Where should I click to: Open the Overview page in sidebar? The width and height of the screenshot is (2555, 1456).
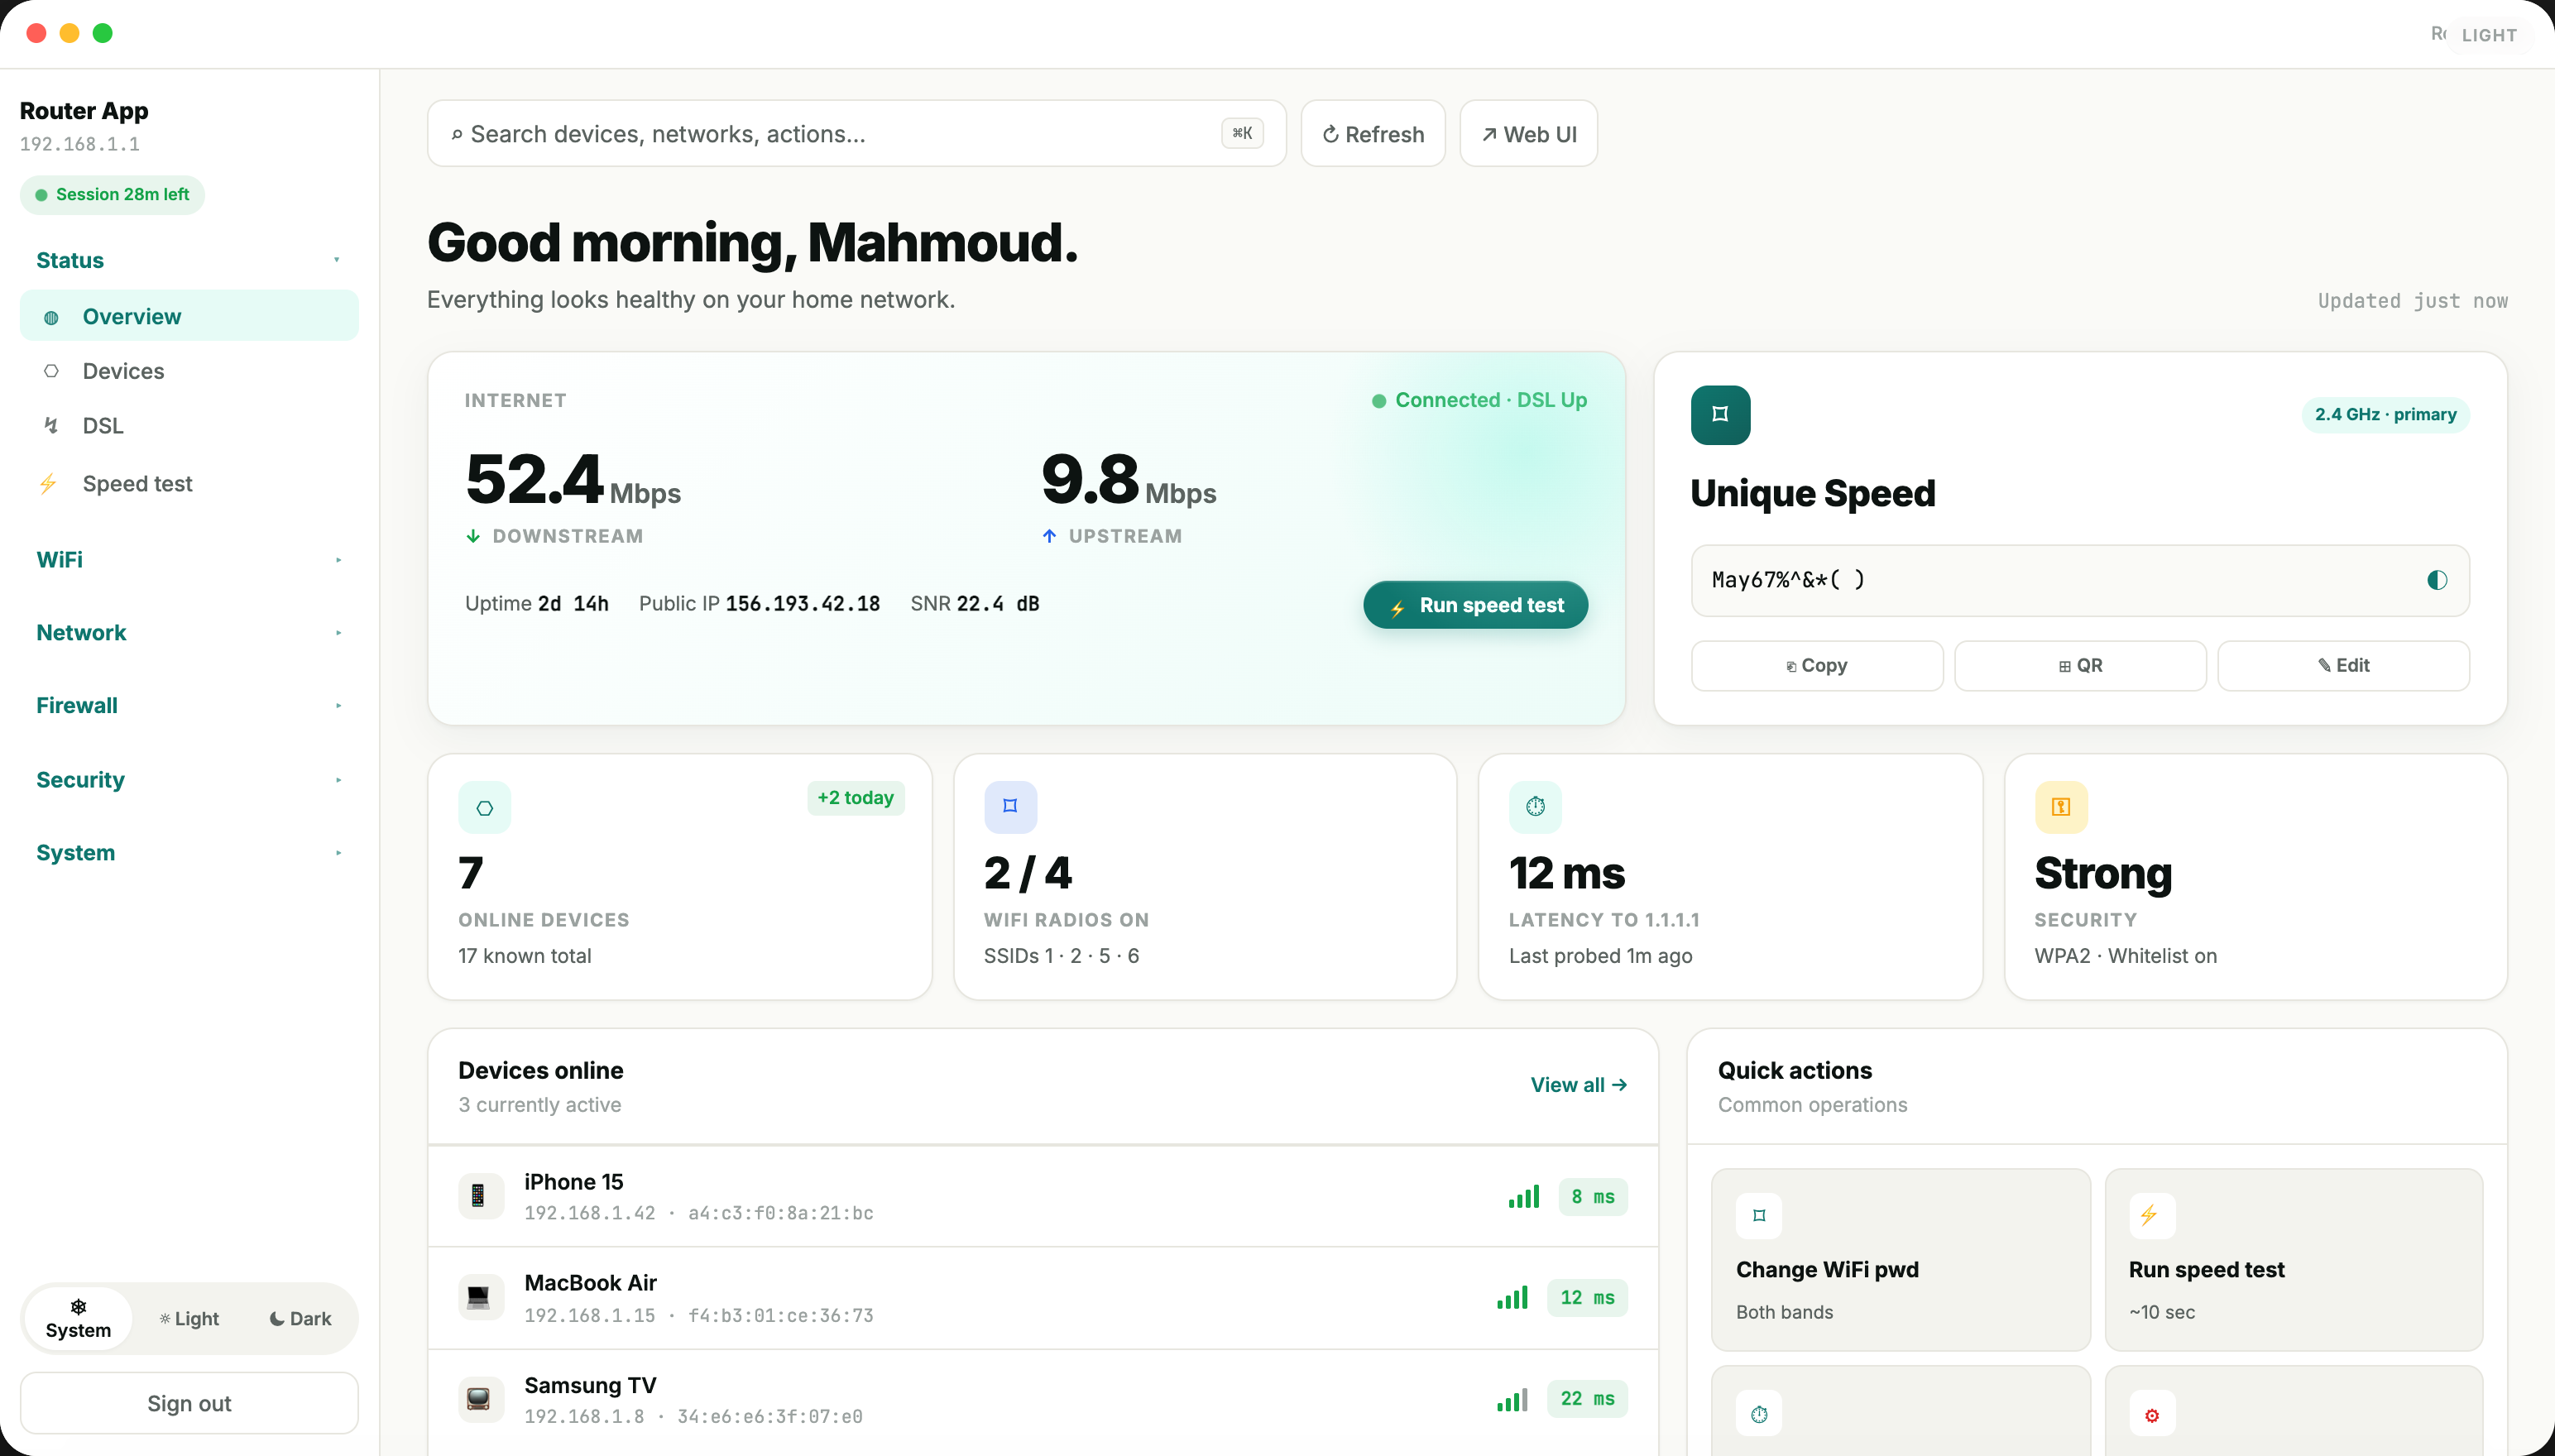coord(189,316)
